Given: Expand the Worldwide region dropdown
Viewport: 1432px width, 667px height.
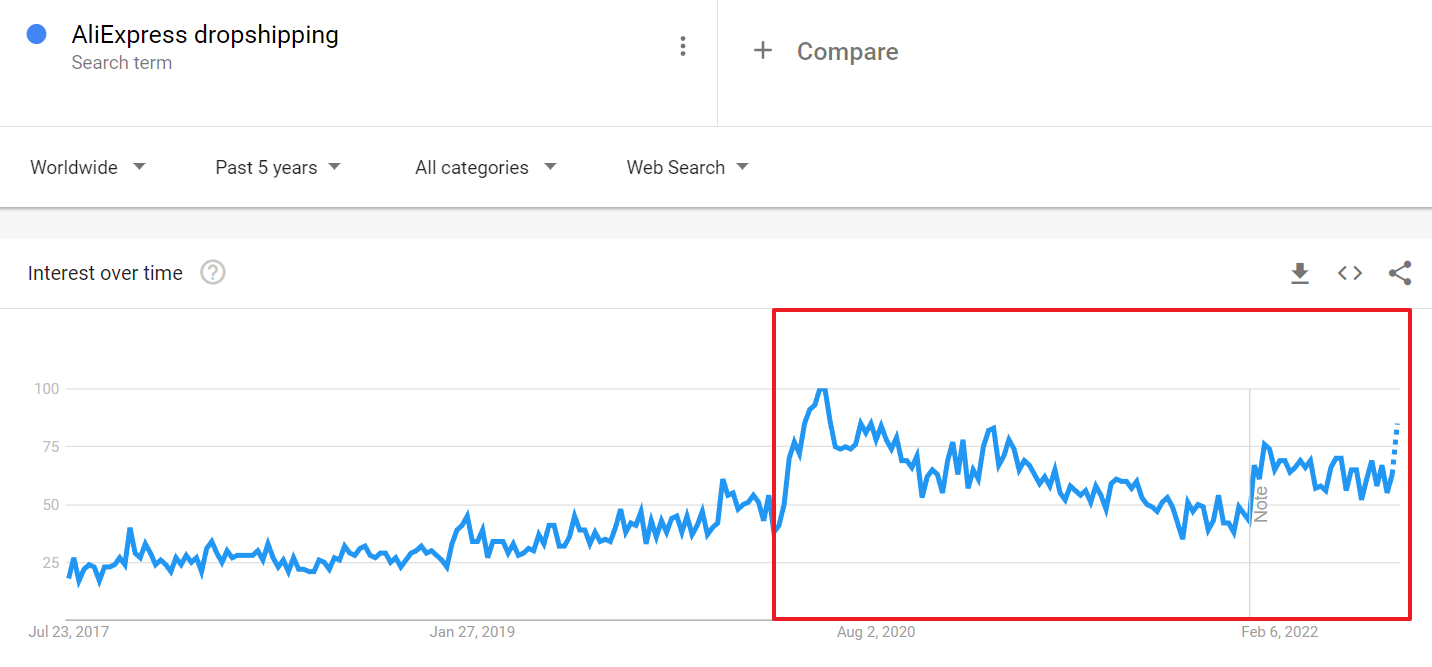Looking at the screenshot, I should (88, 167).
